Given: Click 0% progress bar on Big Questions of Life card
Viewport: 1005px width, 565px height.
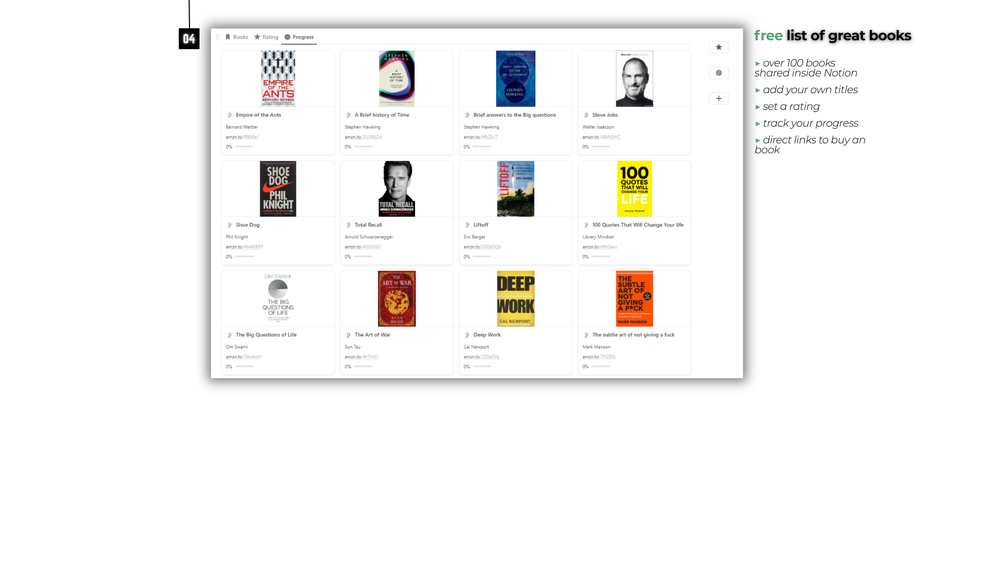Looking at the screenshot, I should 244,366.
